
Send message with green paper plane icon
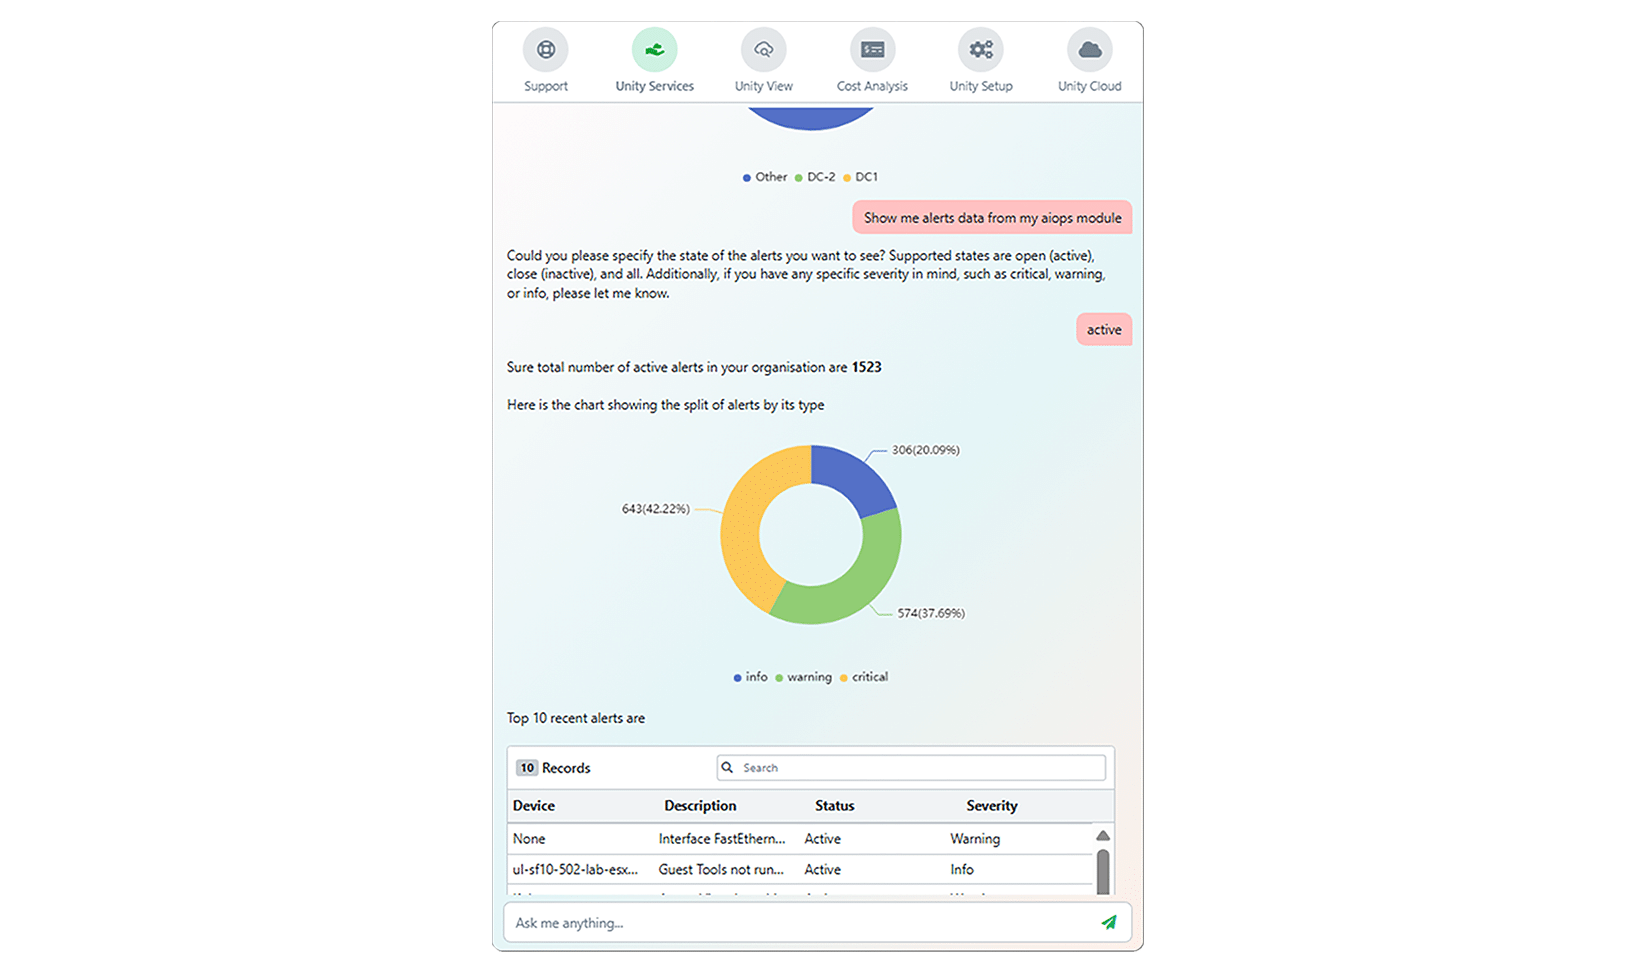click(1109, 922)
